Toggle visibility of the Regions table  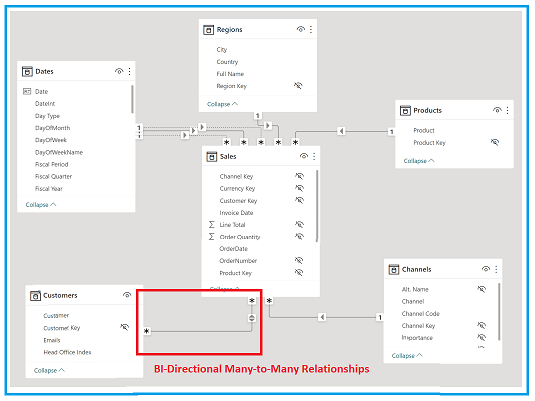[301, 29]
